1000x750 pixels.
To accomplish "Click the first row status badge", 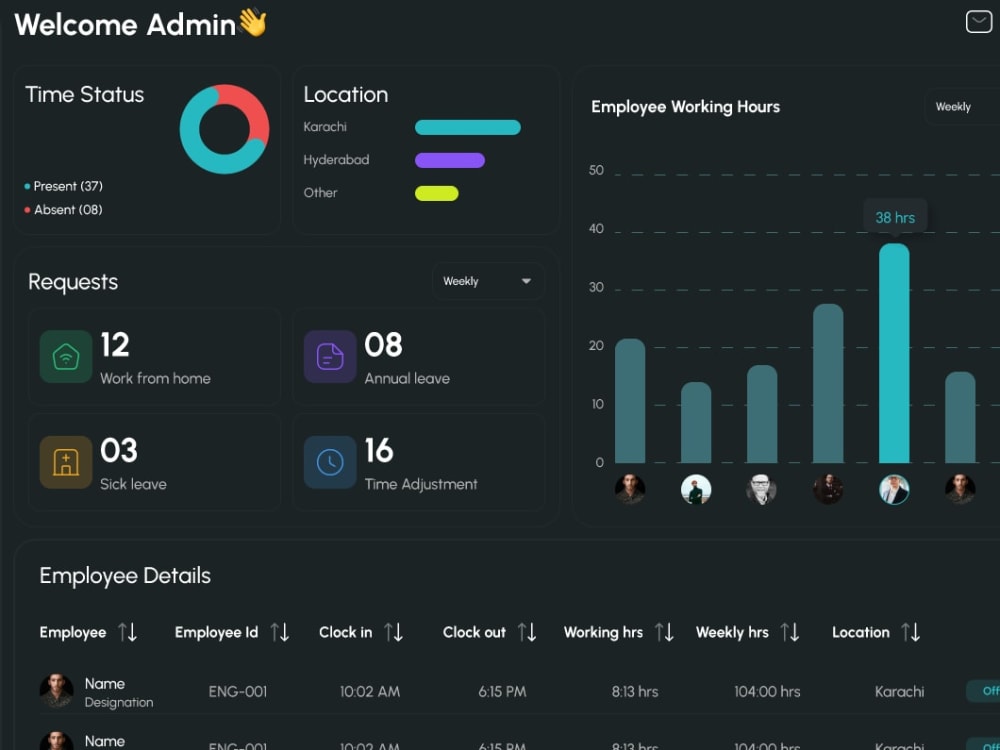I will tap(983, 691).
